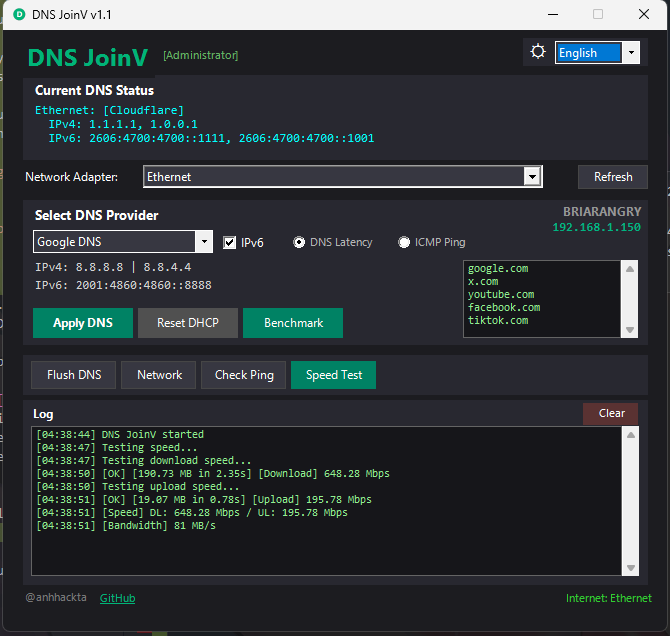This screenshot has width=670, height=636.
Task: Click x.com in the domain list
Action: [483, 282]
